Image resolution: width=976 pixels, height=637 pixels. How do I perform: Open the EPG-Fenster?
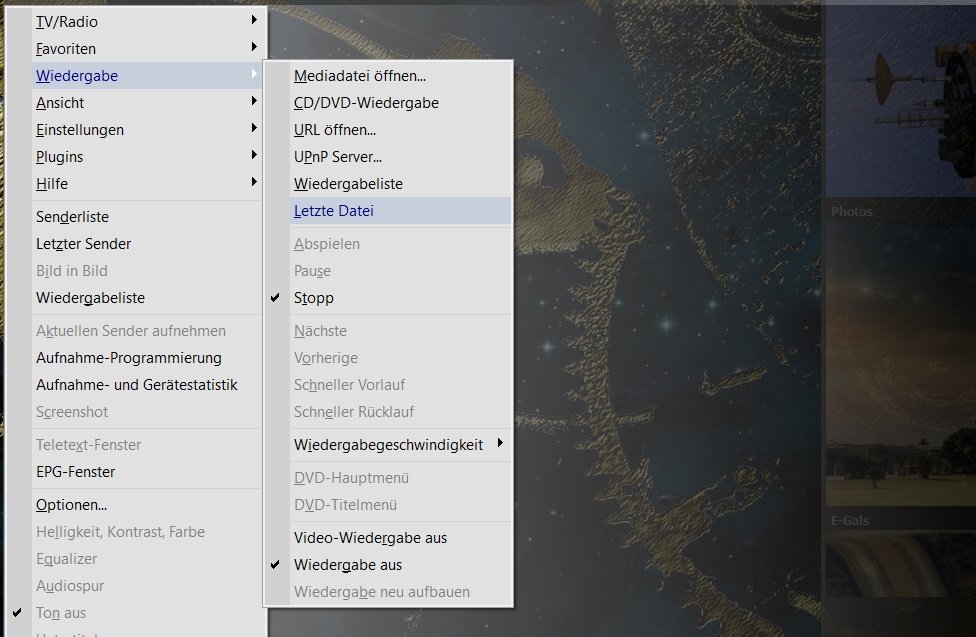click(75, 471)
